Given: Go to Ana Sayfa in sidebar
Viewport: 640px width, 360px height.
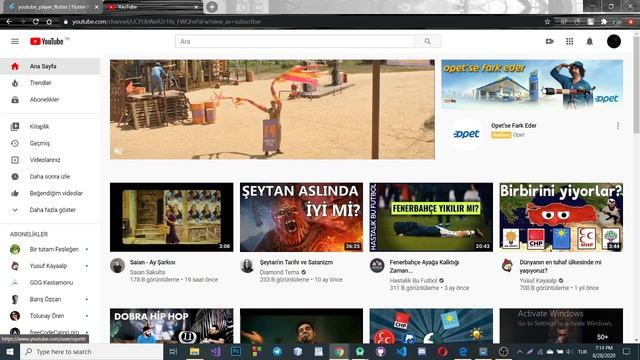Looking at the screenshot, I should coord(50,66).
